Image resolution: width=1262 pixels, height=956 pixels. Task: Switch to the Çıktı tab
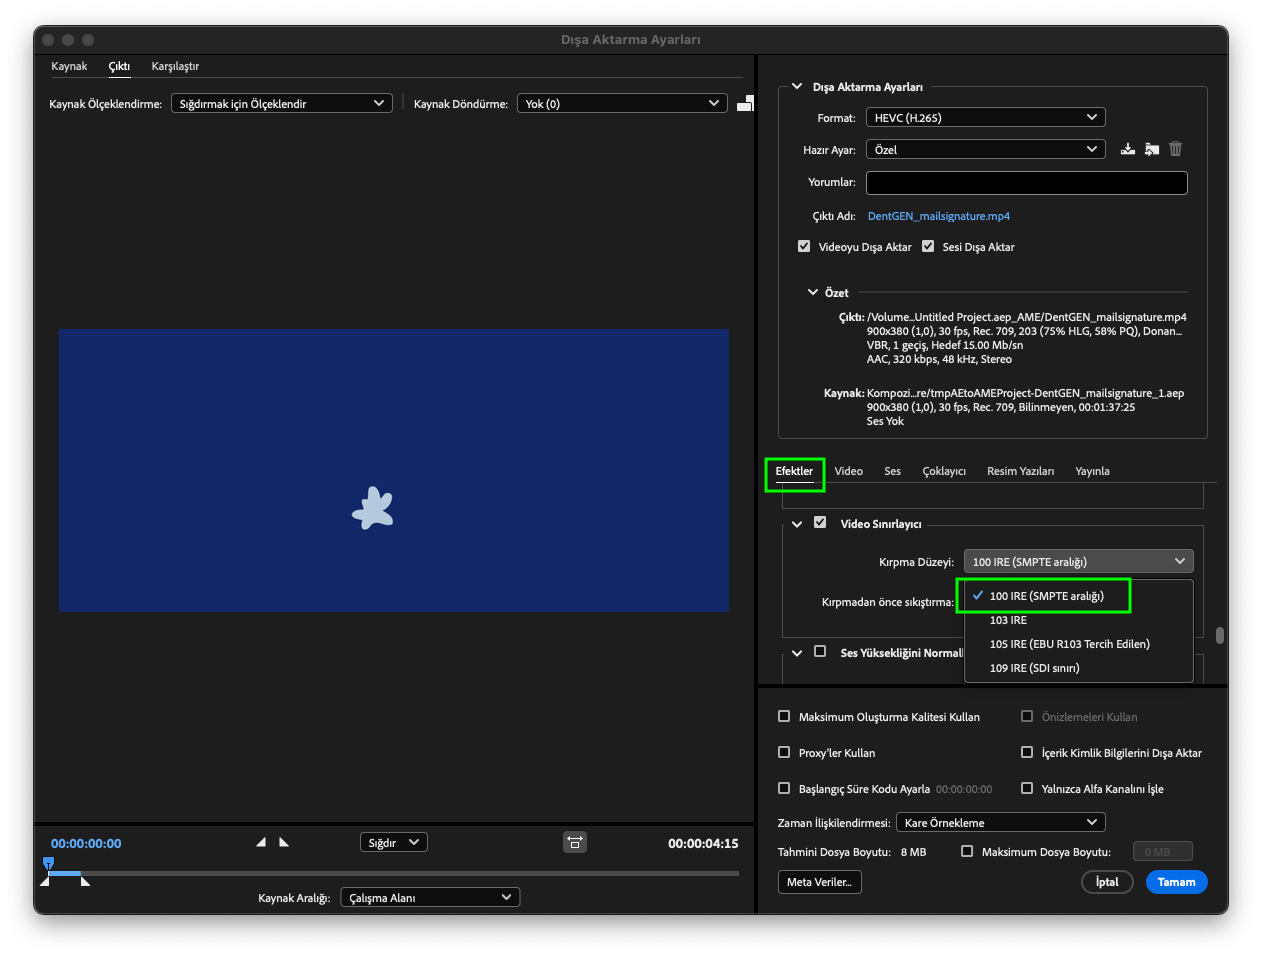119,66
